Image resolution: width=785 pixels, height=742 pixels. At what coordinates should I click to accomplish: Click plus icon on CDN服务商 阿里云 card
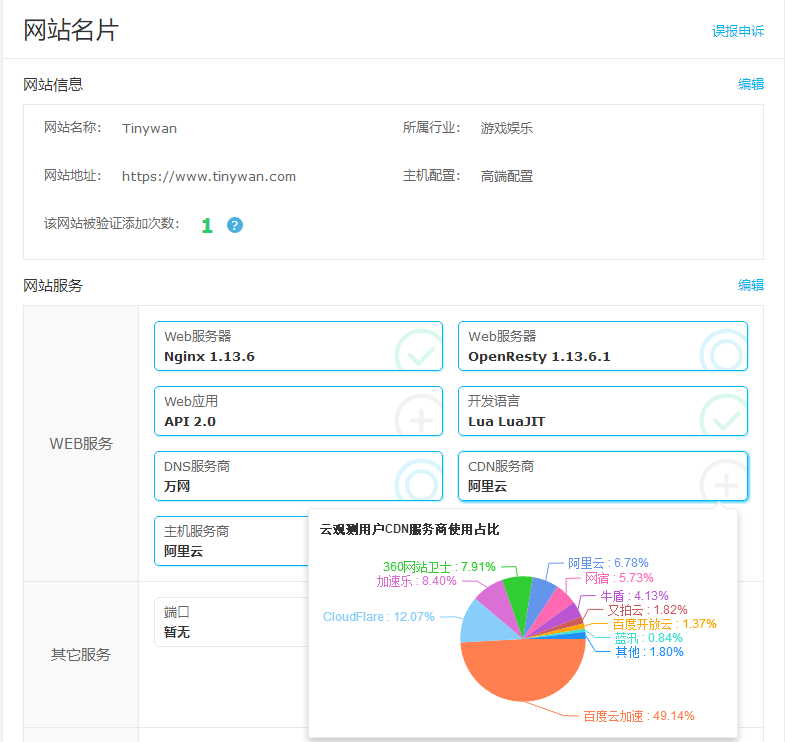tap(724, 484)
